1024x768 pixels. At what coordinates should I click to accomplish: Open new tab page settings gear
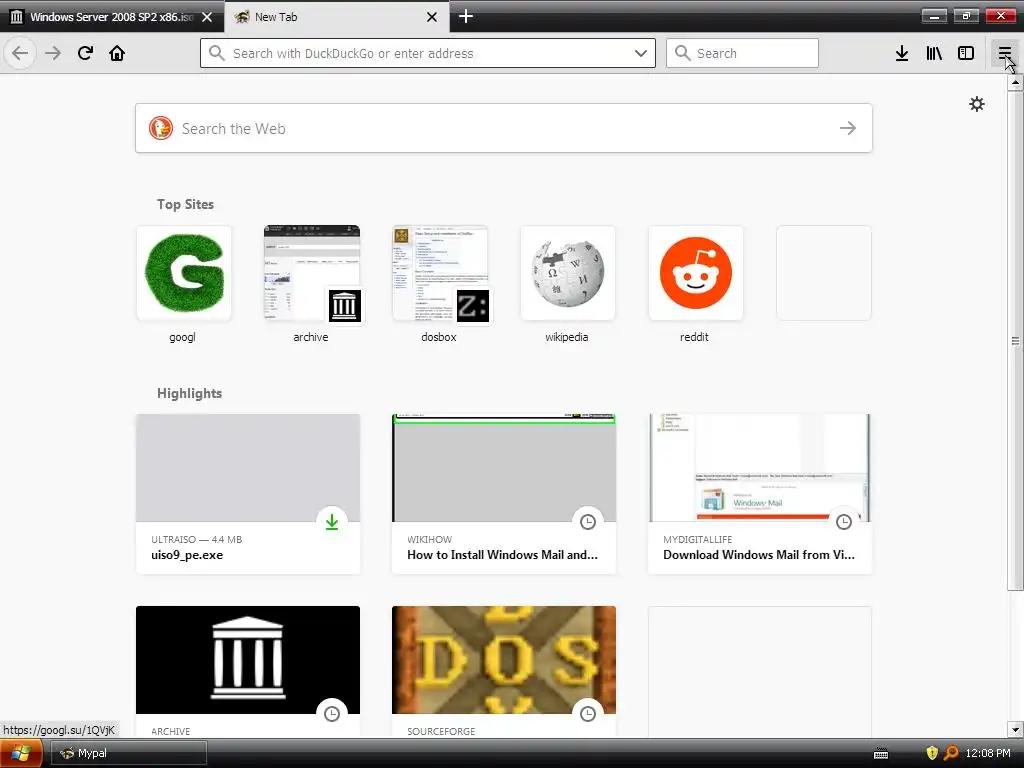(x=976, y=104)
